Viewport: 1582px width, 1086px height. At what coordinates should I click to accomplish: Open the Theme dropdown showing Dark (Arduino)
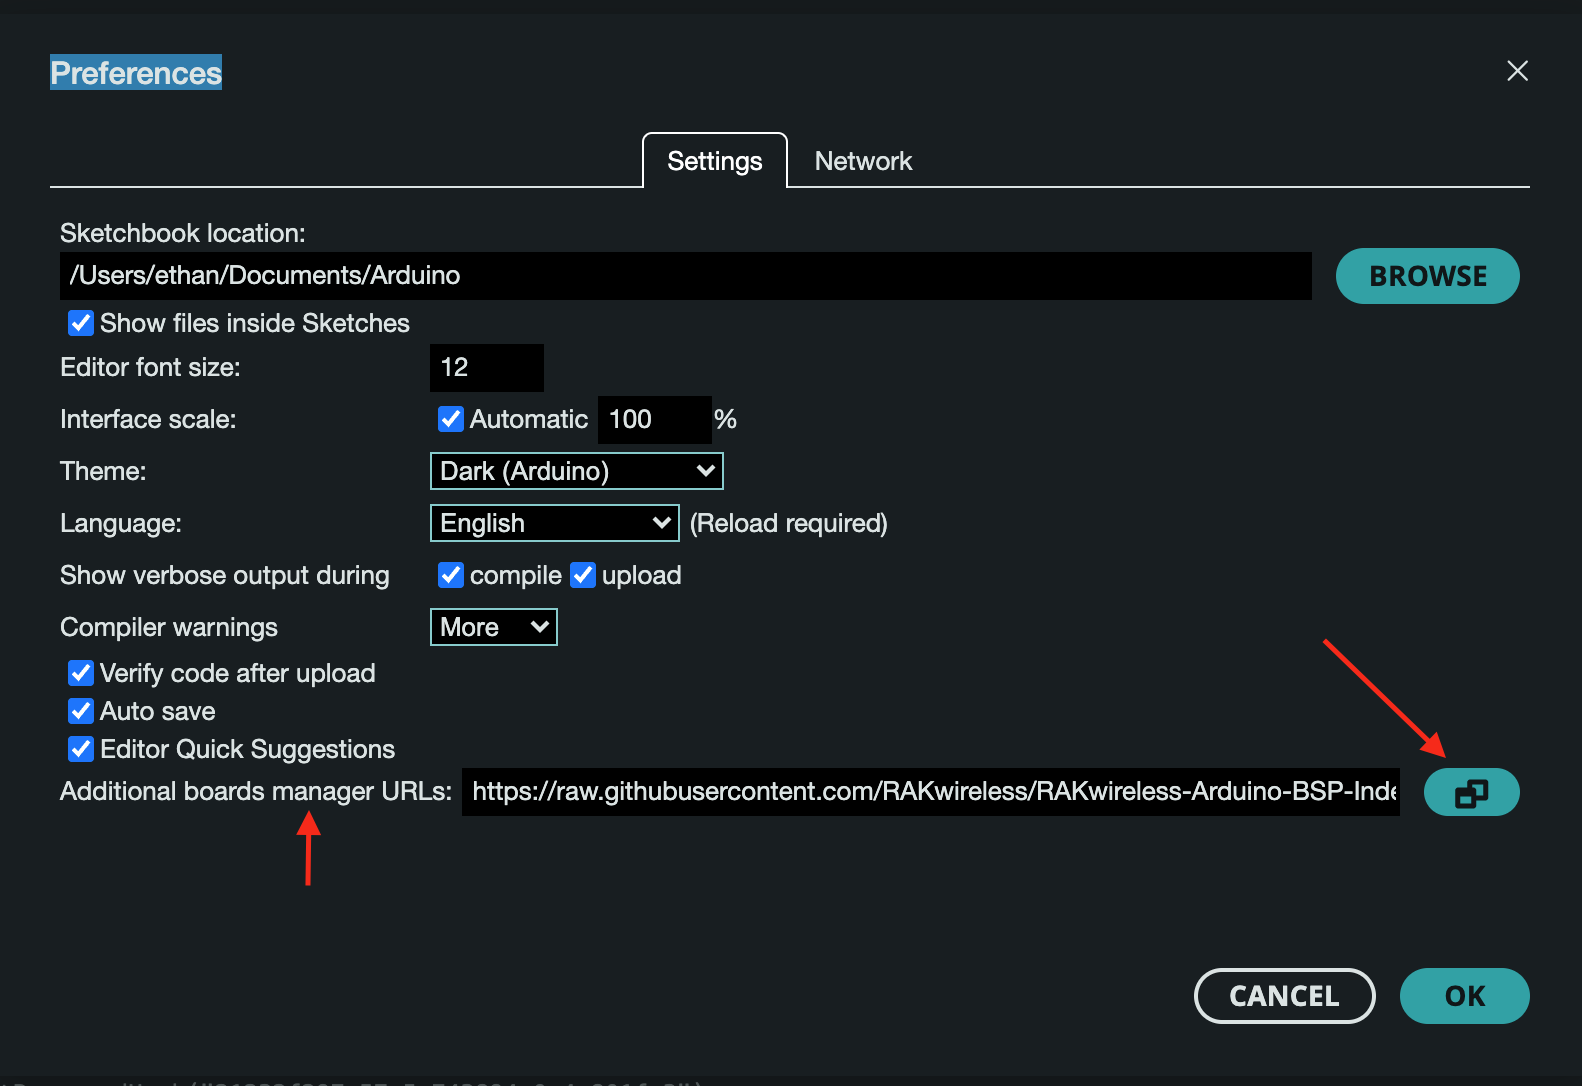click(x=576, y=471)
